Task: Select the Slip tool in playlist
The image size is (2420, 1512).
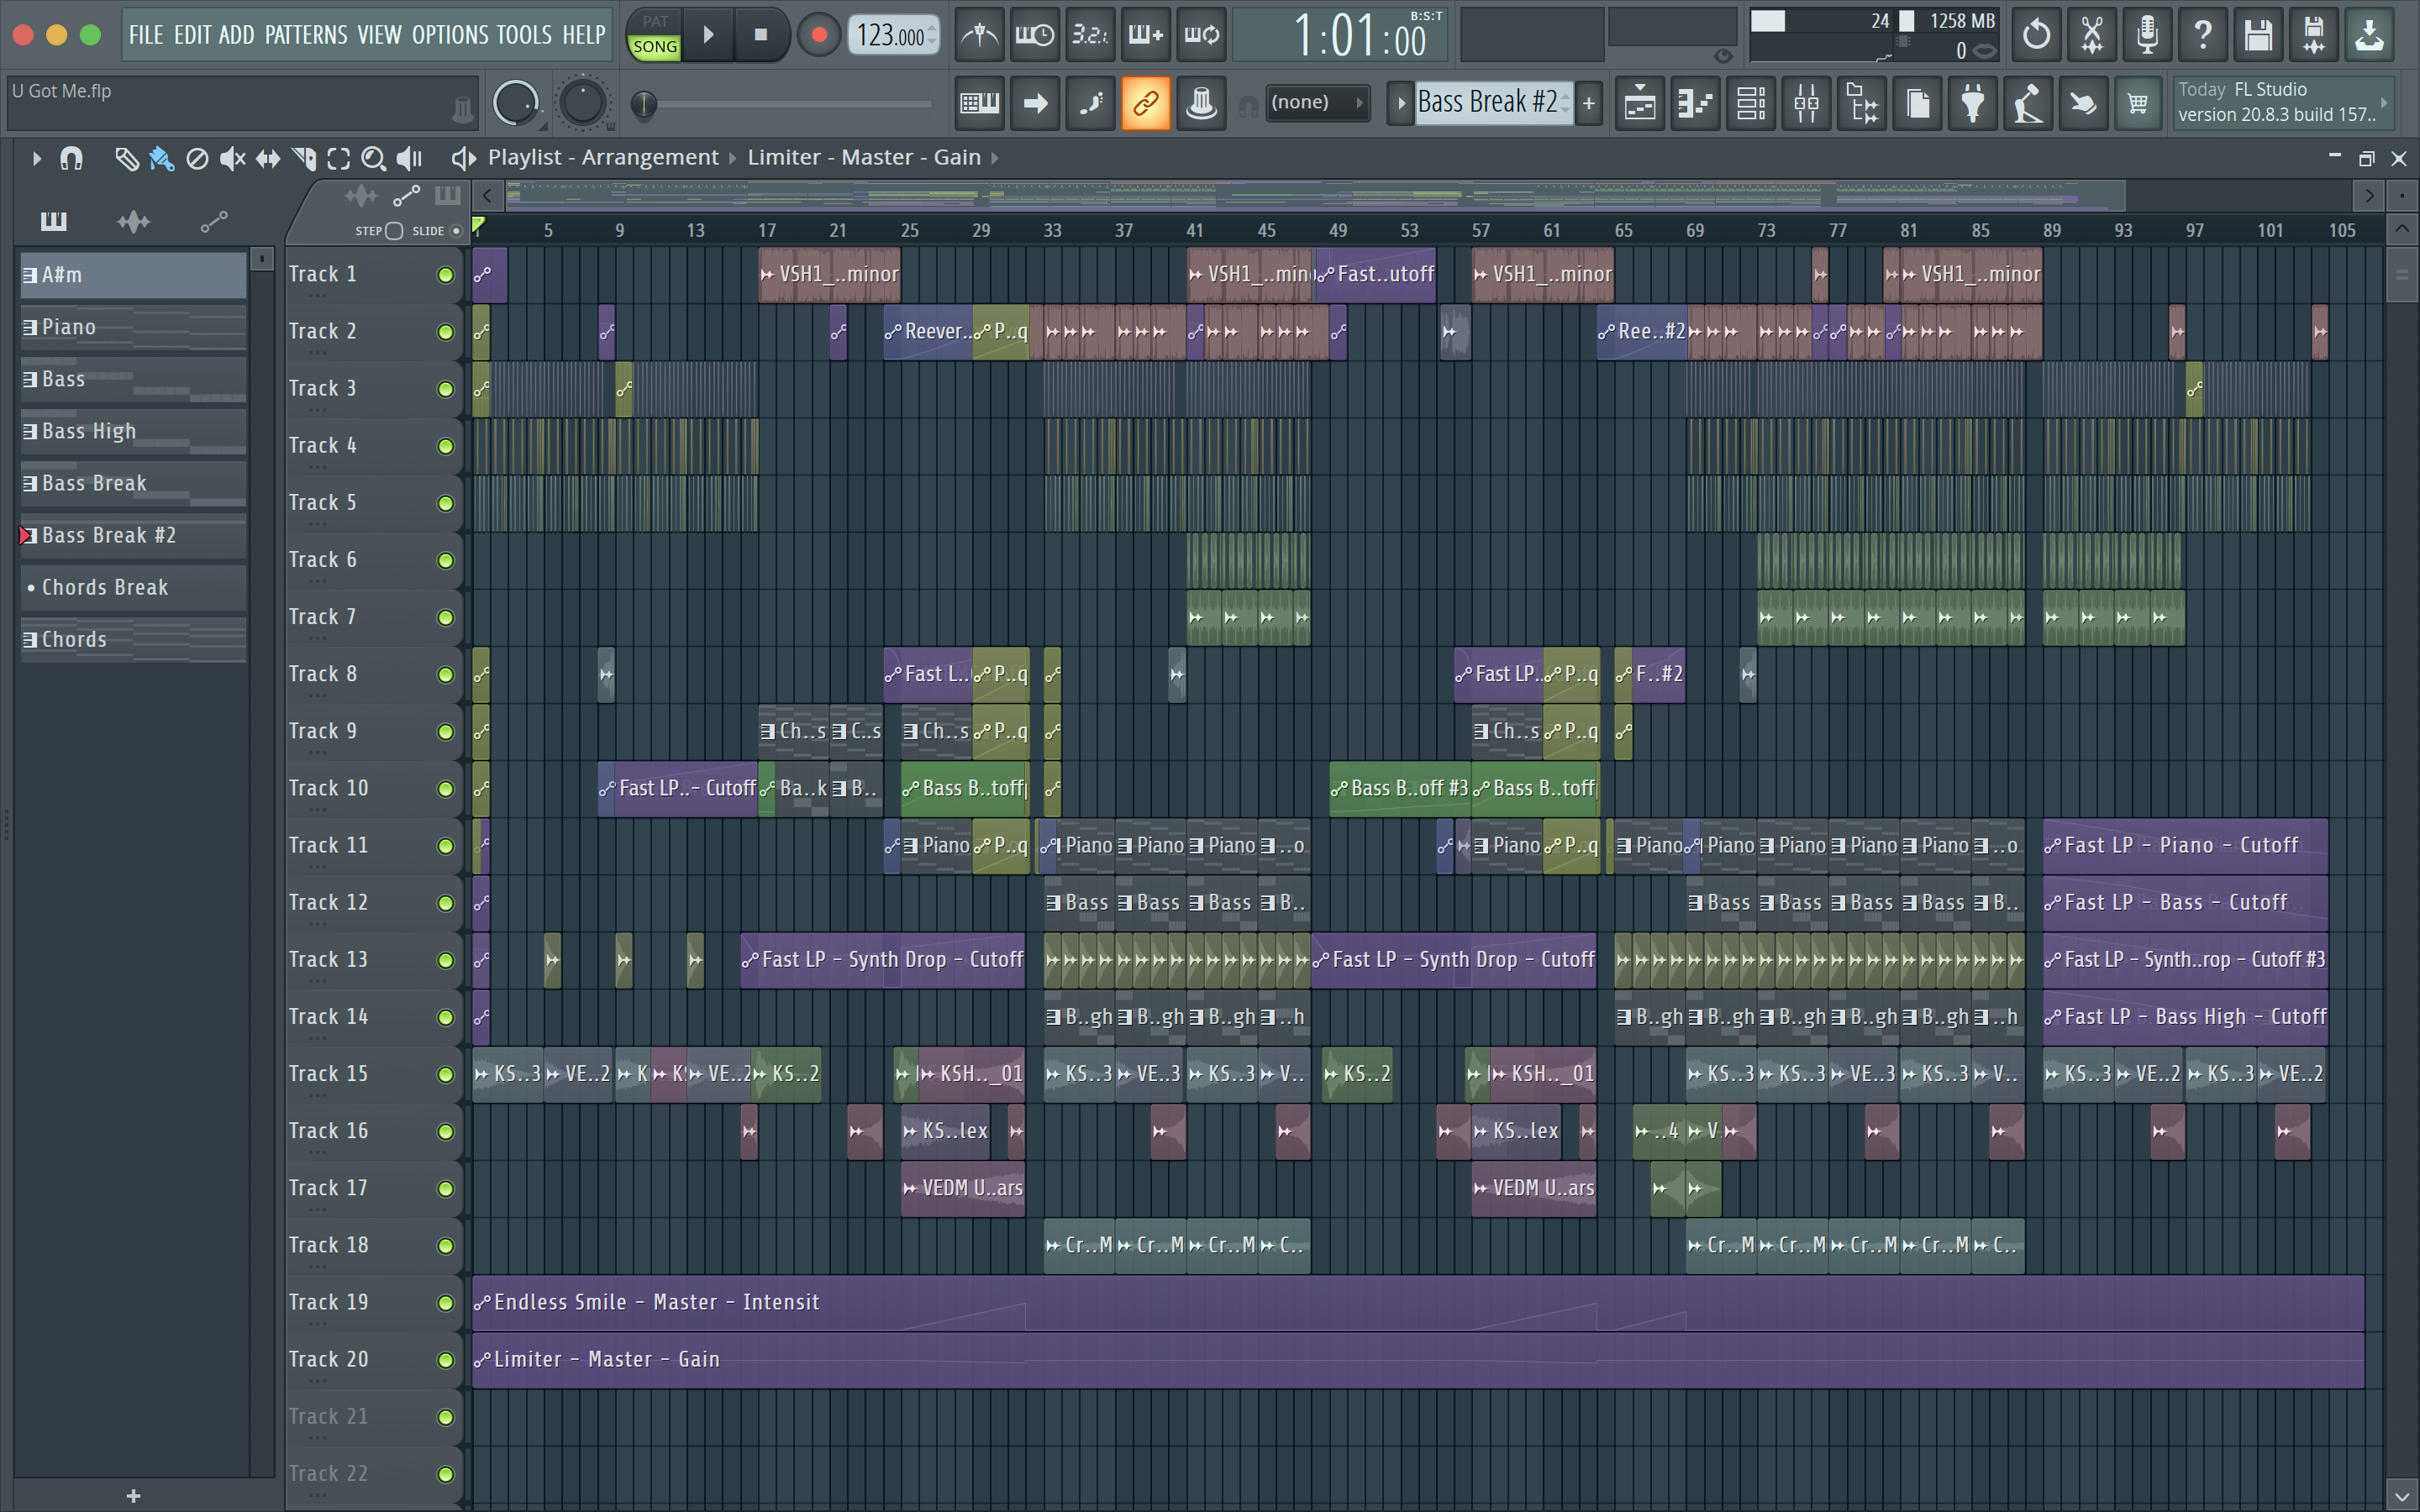Action: pyautogui.click(x=268, y=158)
